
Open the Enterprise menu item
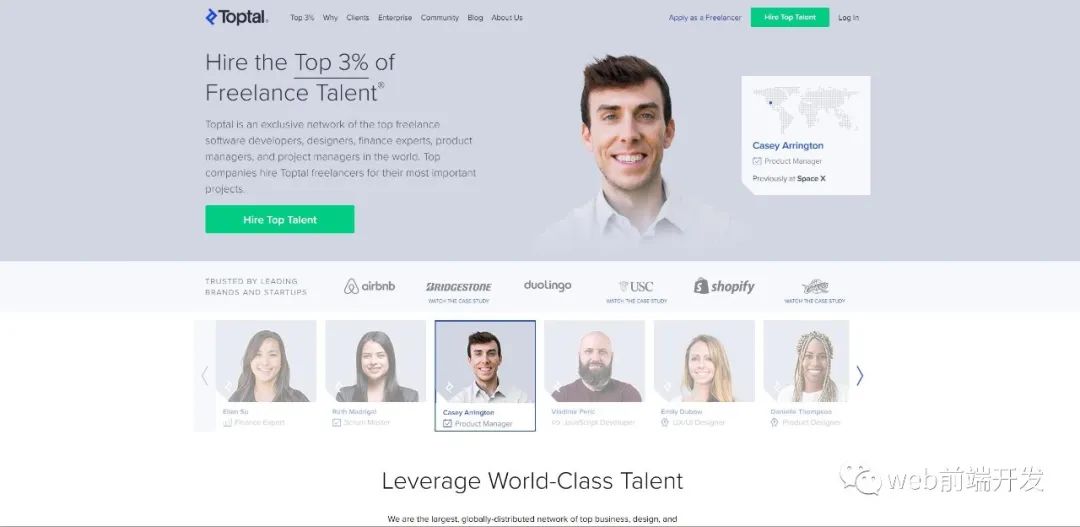coord(395,18)
